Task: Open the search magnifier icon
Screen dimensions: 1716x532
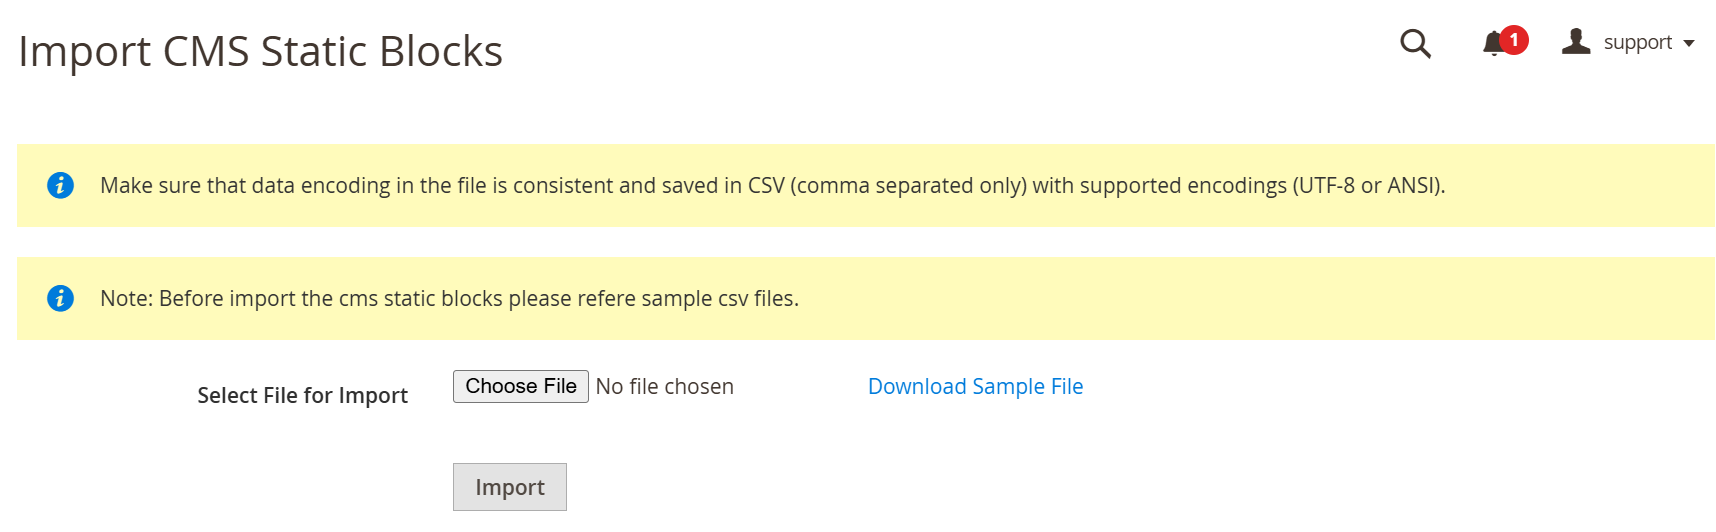Action: 1415,44
